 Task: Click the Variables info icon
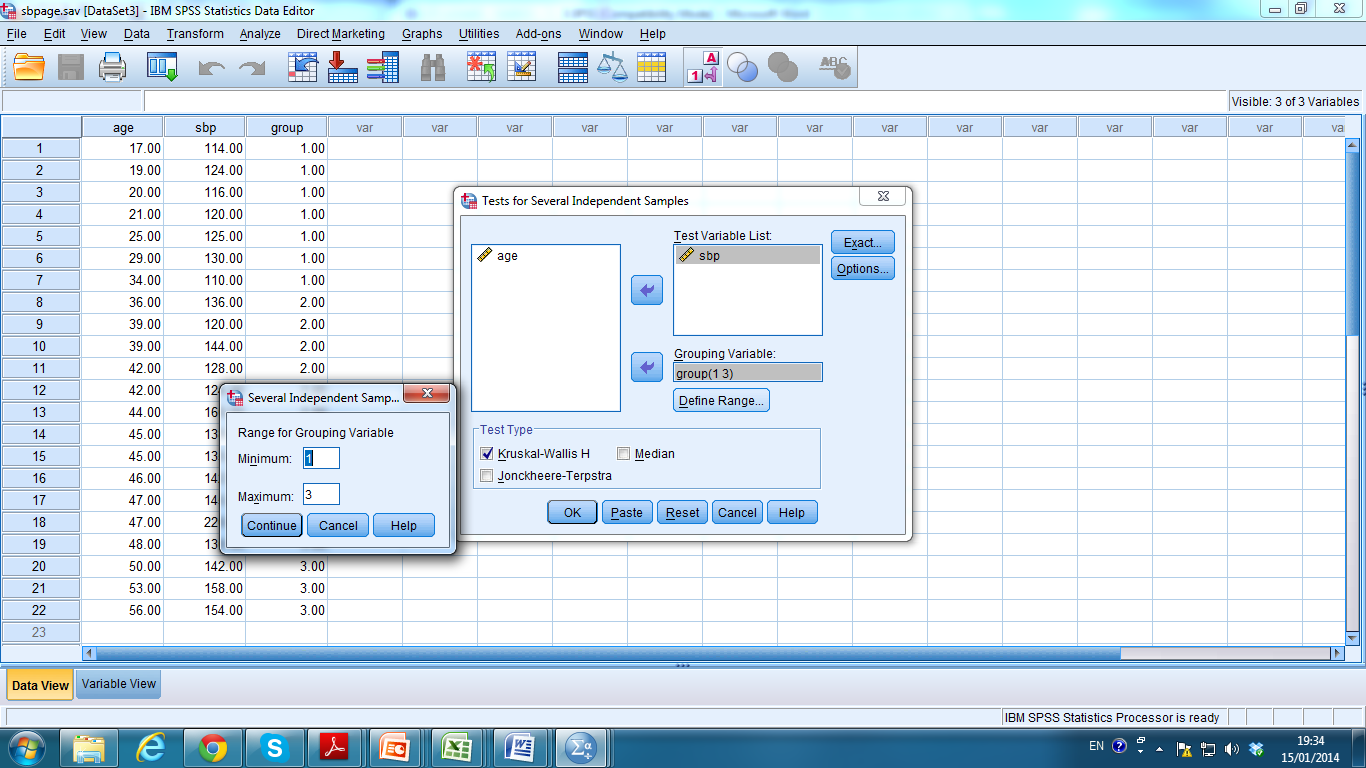click(383, 67)
